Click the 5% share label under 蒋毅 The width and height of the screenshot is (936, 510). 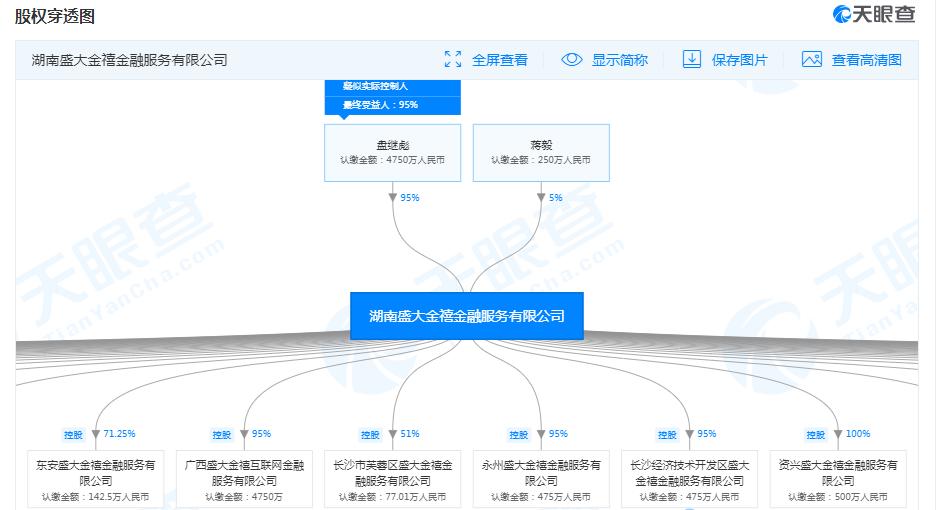555,198
